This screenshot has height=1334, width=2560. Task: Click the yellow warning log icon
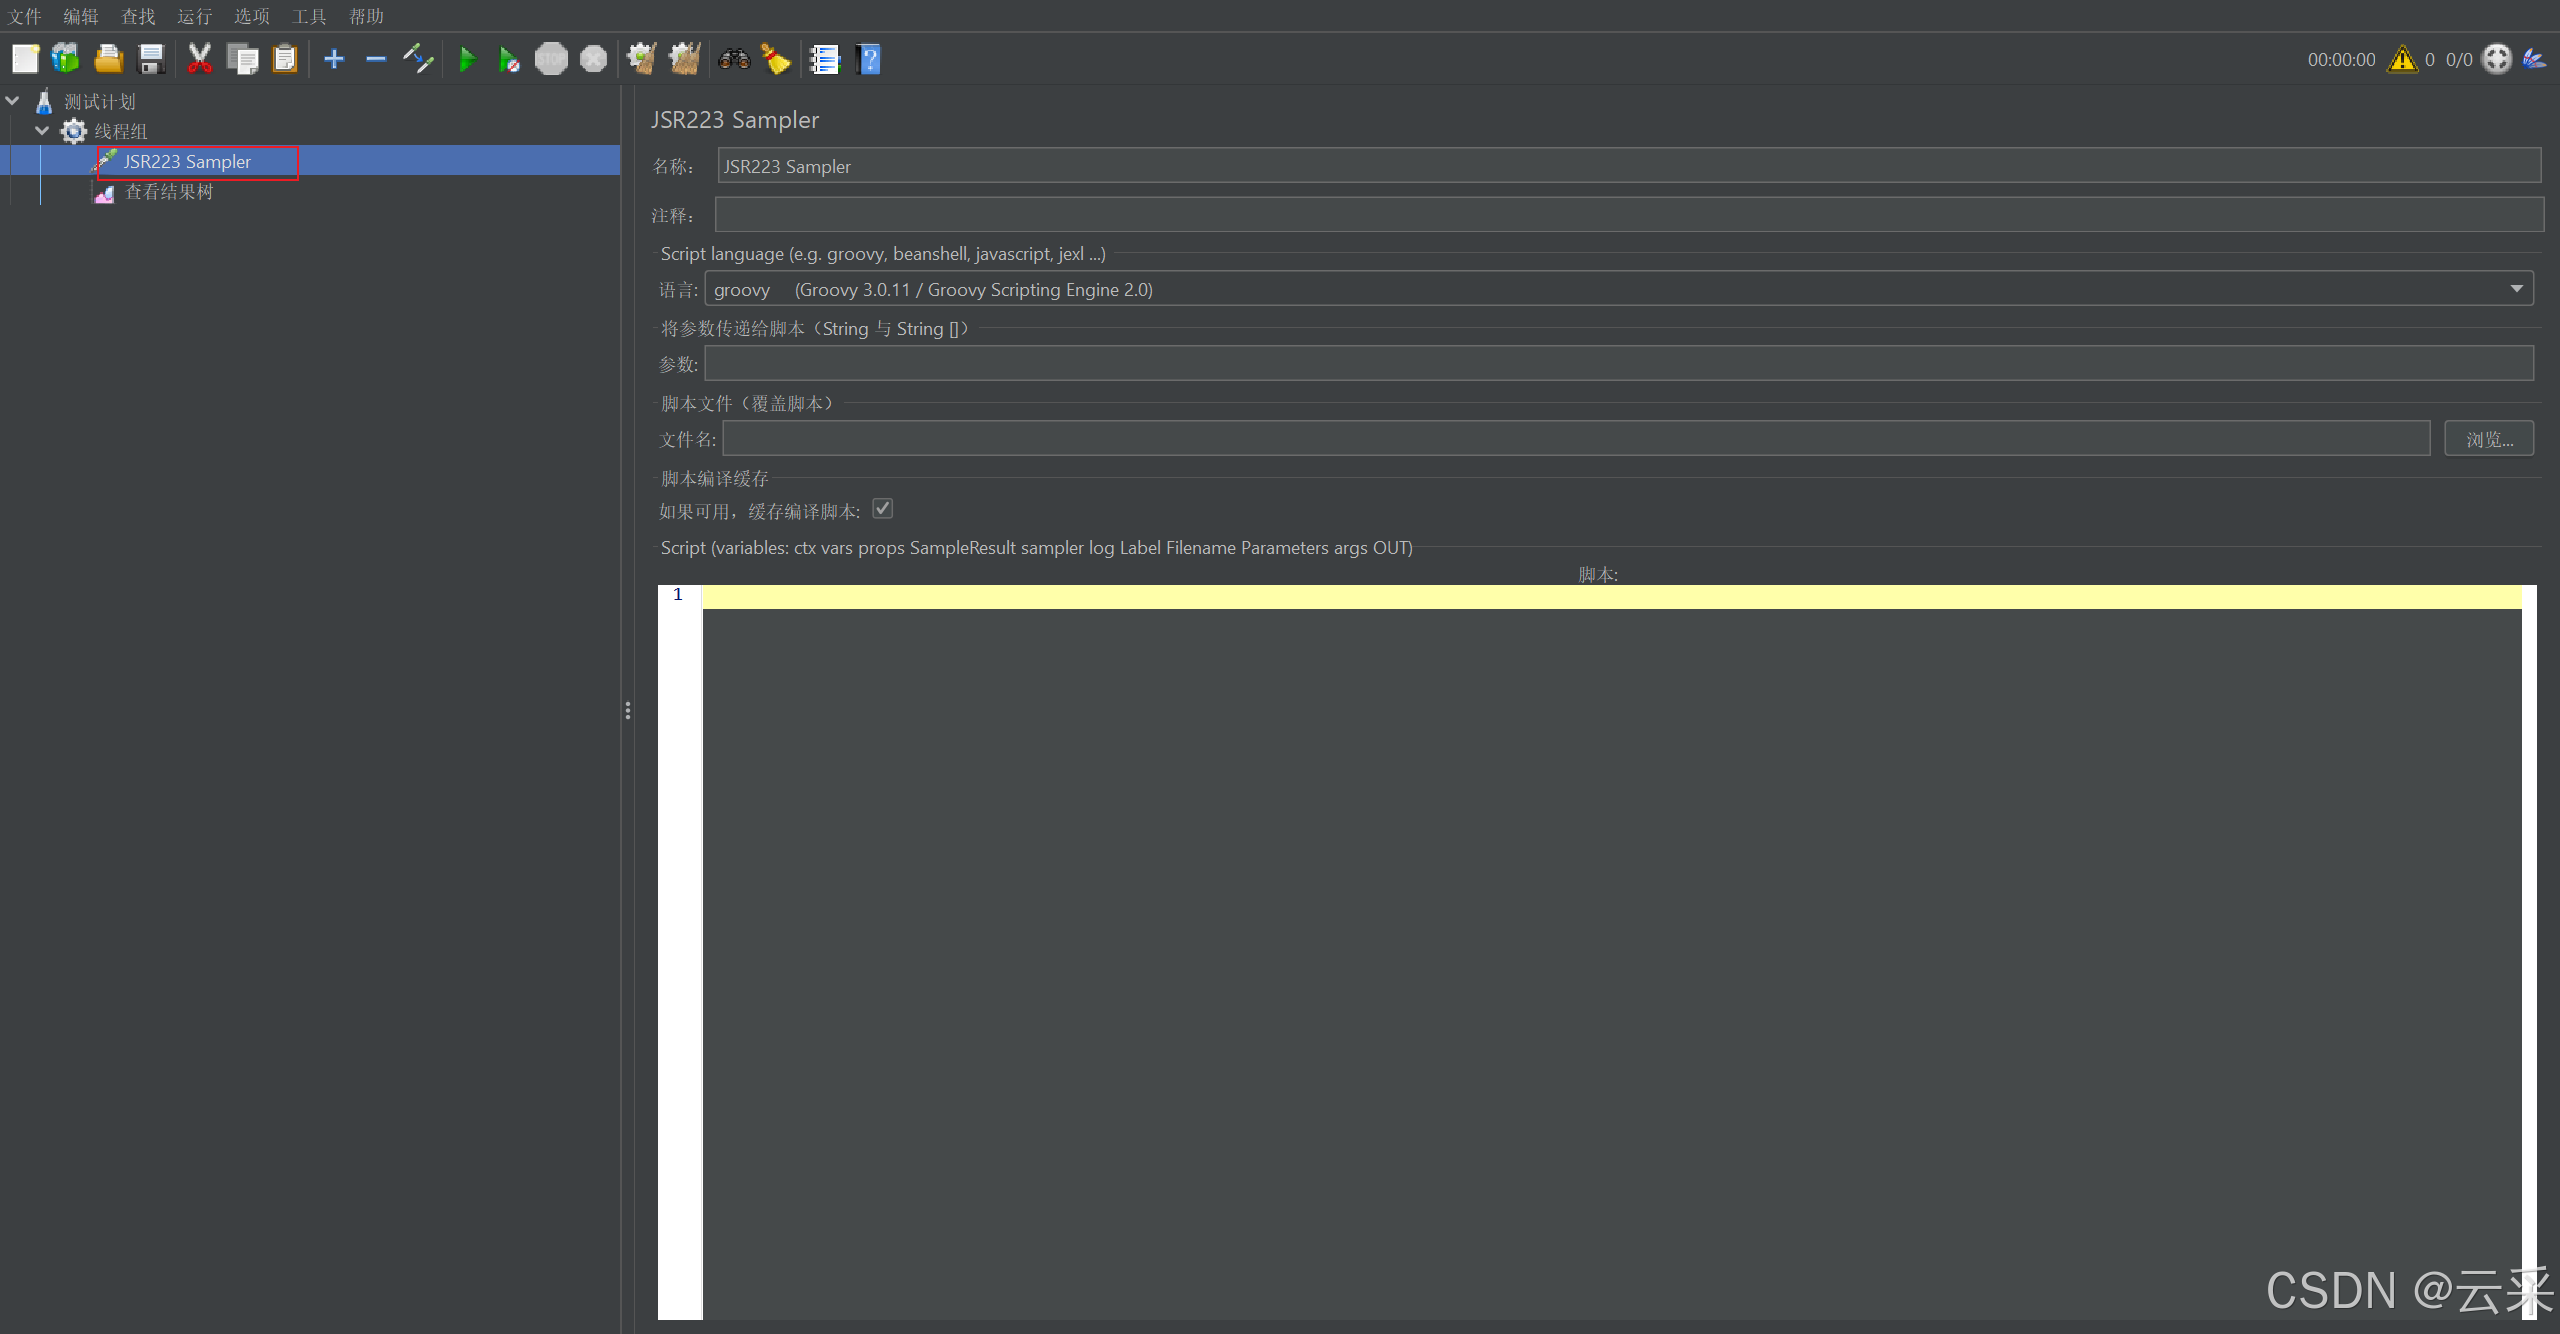[2402, 59]
